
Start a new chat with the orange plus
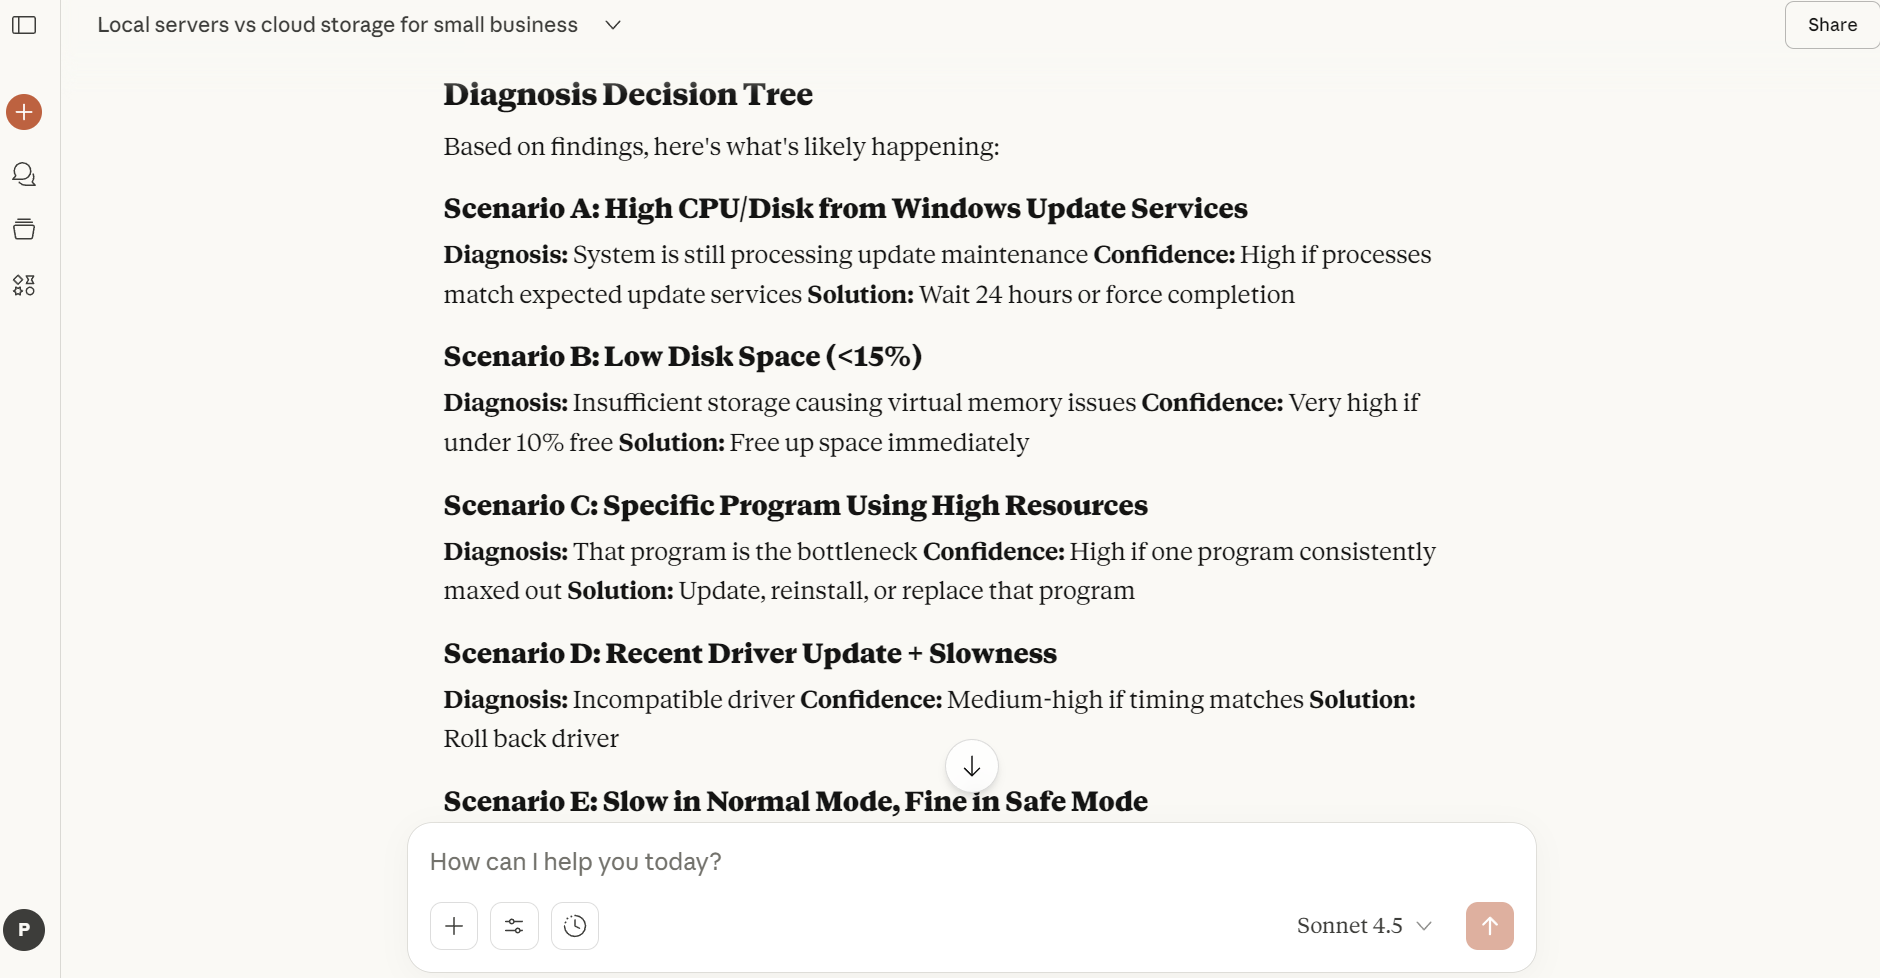pyautogui.click(x=24, y=112)
